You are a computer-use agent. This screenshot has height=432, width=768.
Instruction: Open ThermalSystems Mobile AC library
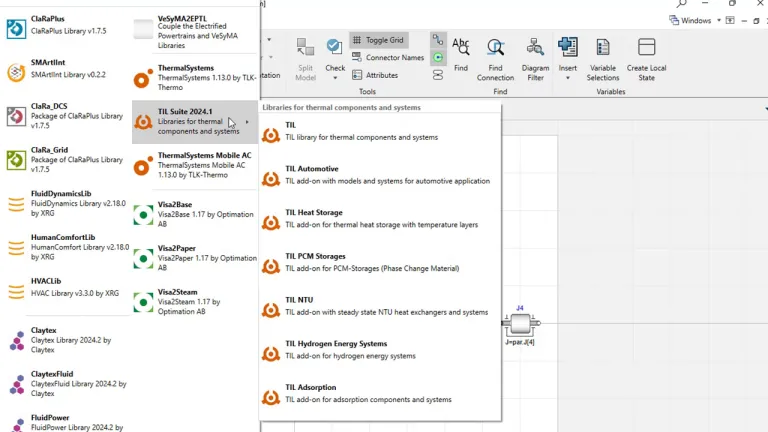point(195,165)
